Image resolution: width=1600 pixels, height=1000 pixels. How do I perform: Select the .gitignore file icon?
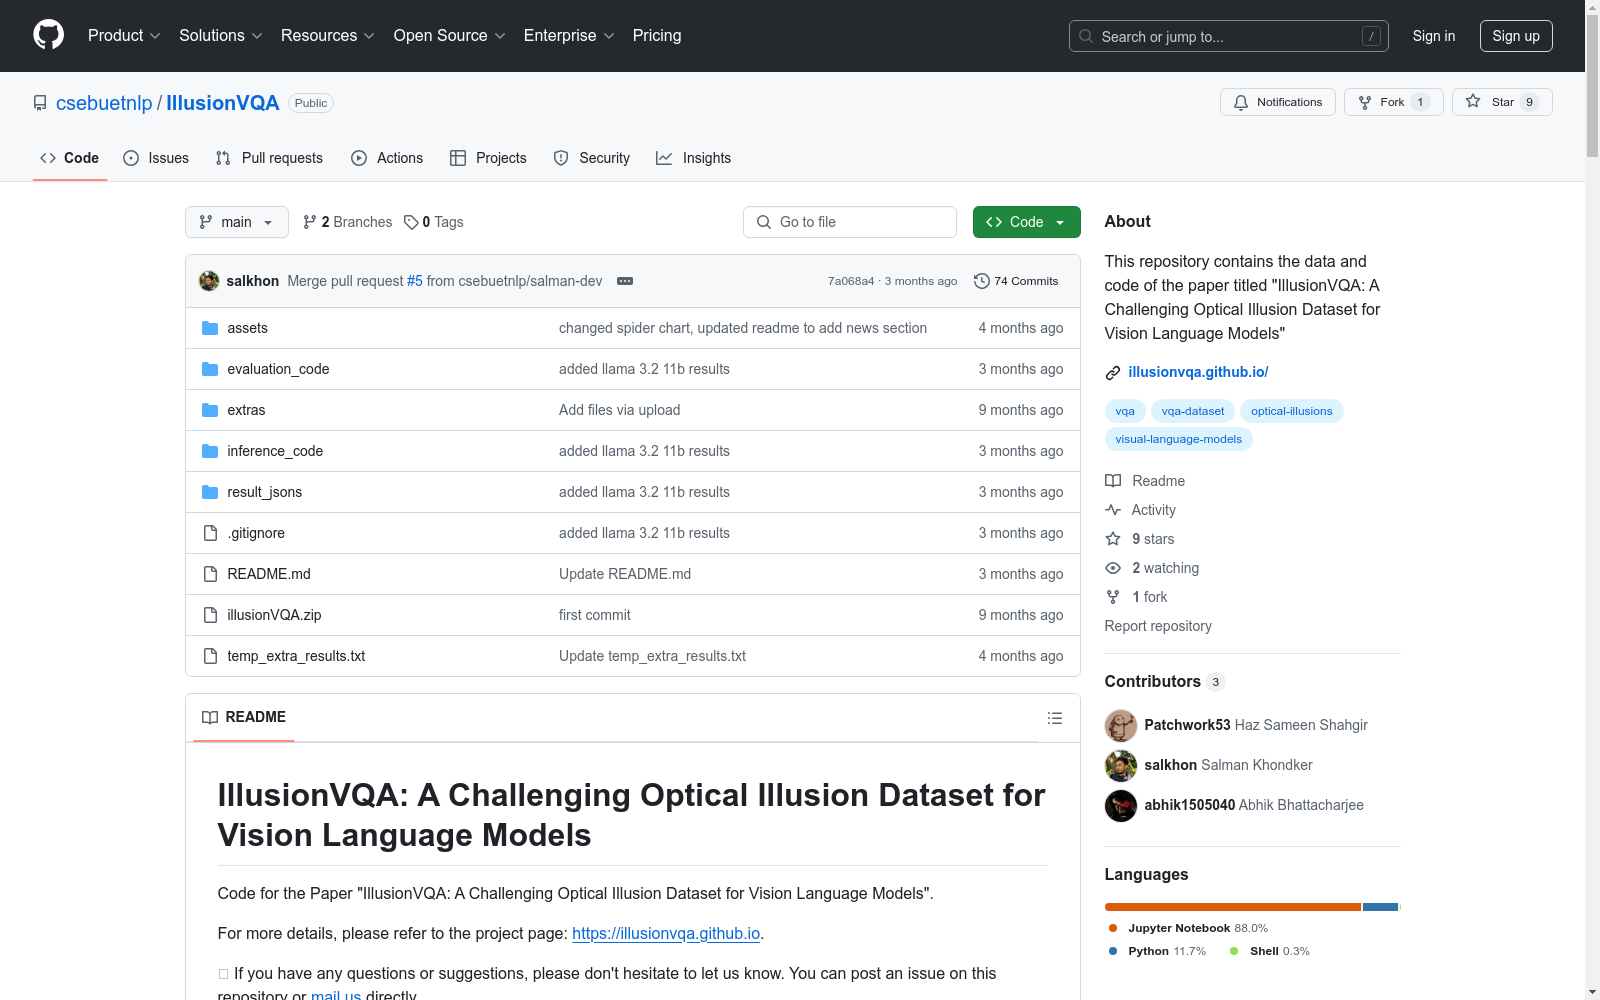(210, 533)
